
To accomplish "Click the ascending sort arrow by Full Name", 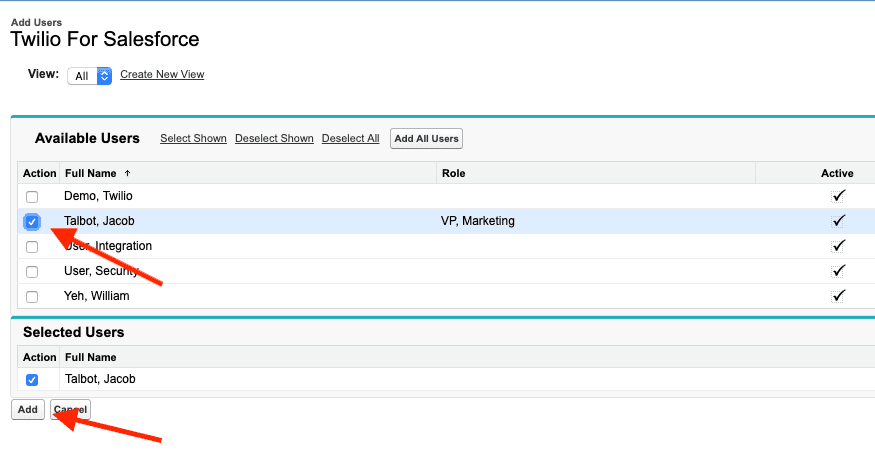I will tap(127, 173).
